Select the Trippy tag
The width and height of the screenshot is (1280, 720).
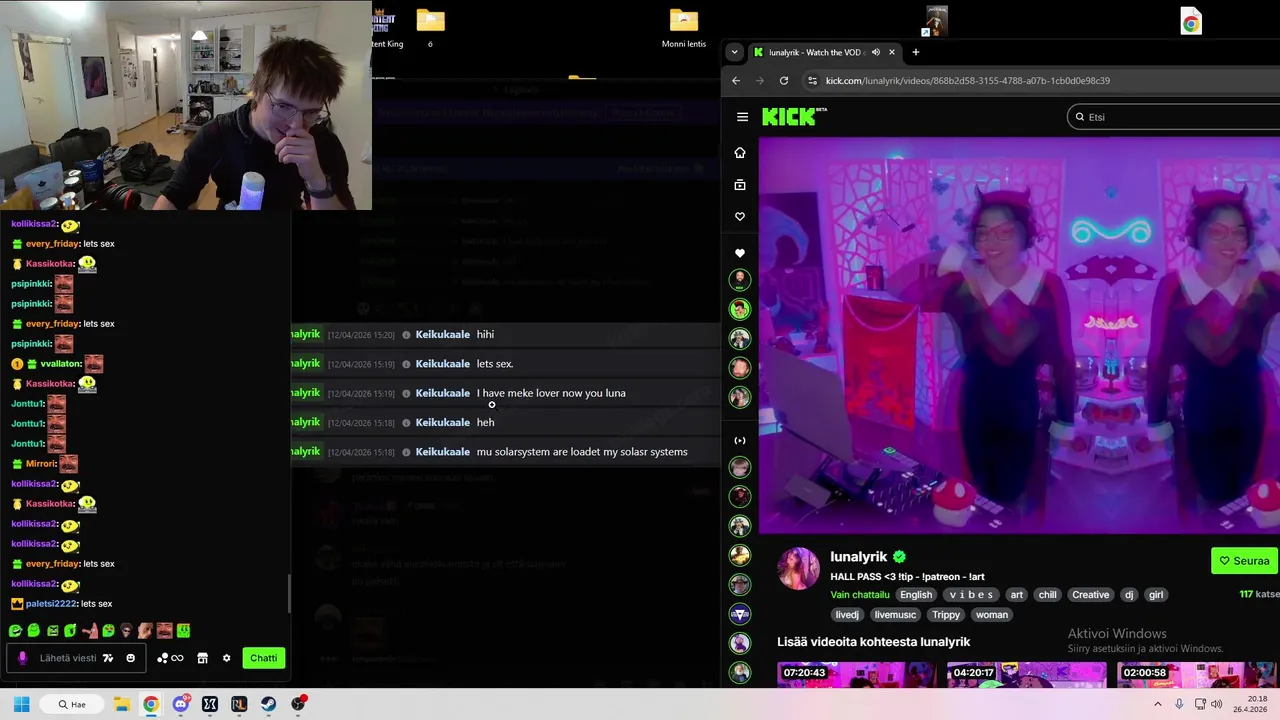click(x=946, y=615)
